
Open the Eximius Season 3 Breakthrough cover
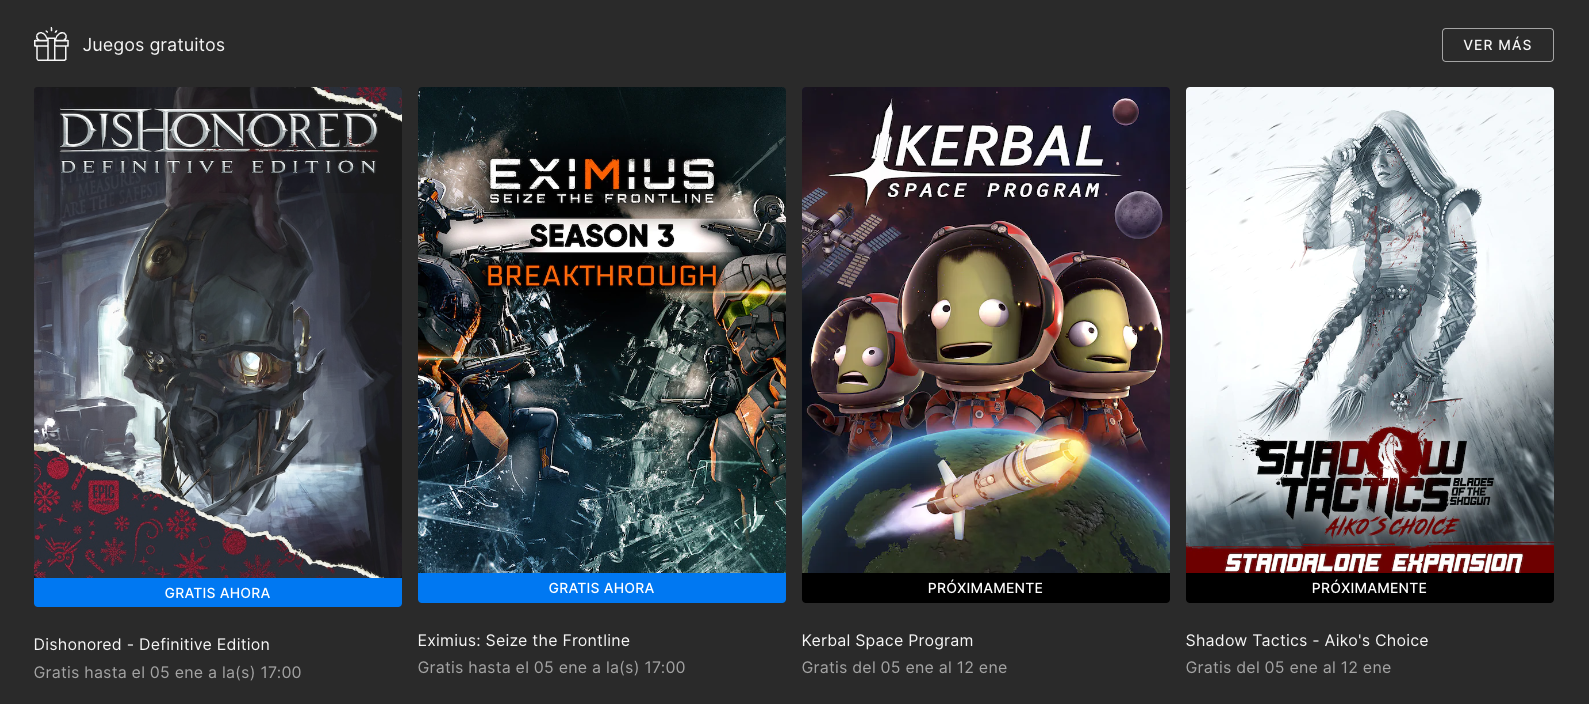point(602,330)
